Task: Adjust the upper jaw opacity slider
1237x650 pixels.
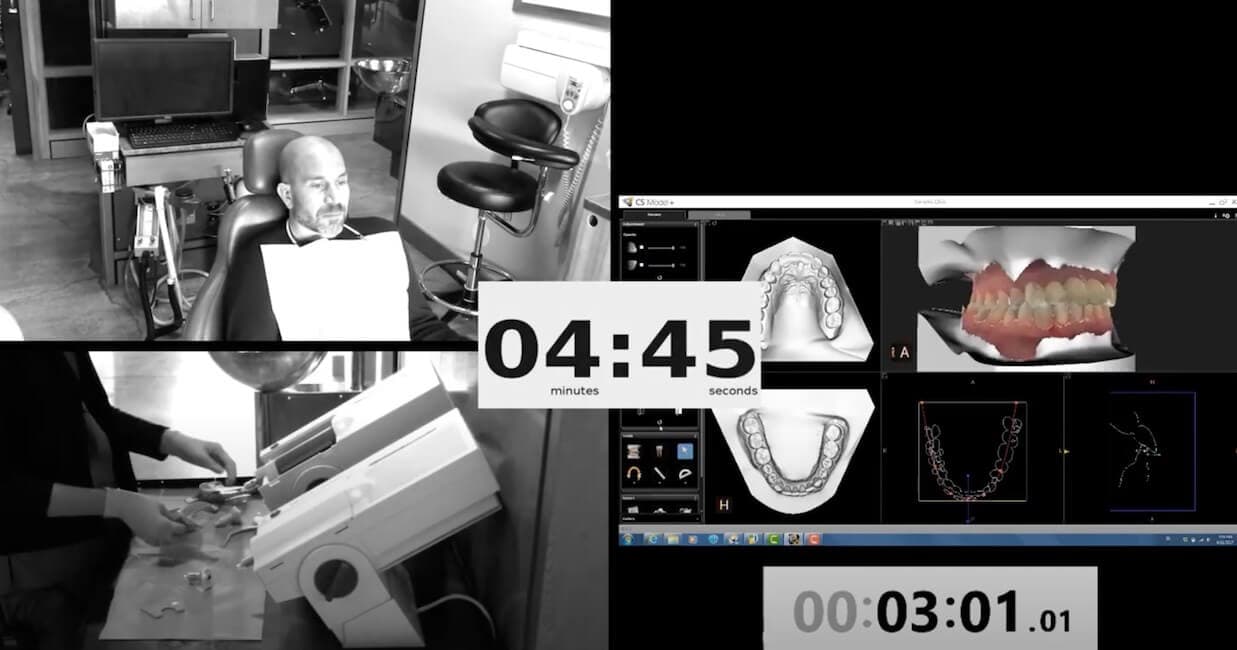Action: [661, 248]
